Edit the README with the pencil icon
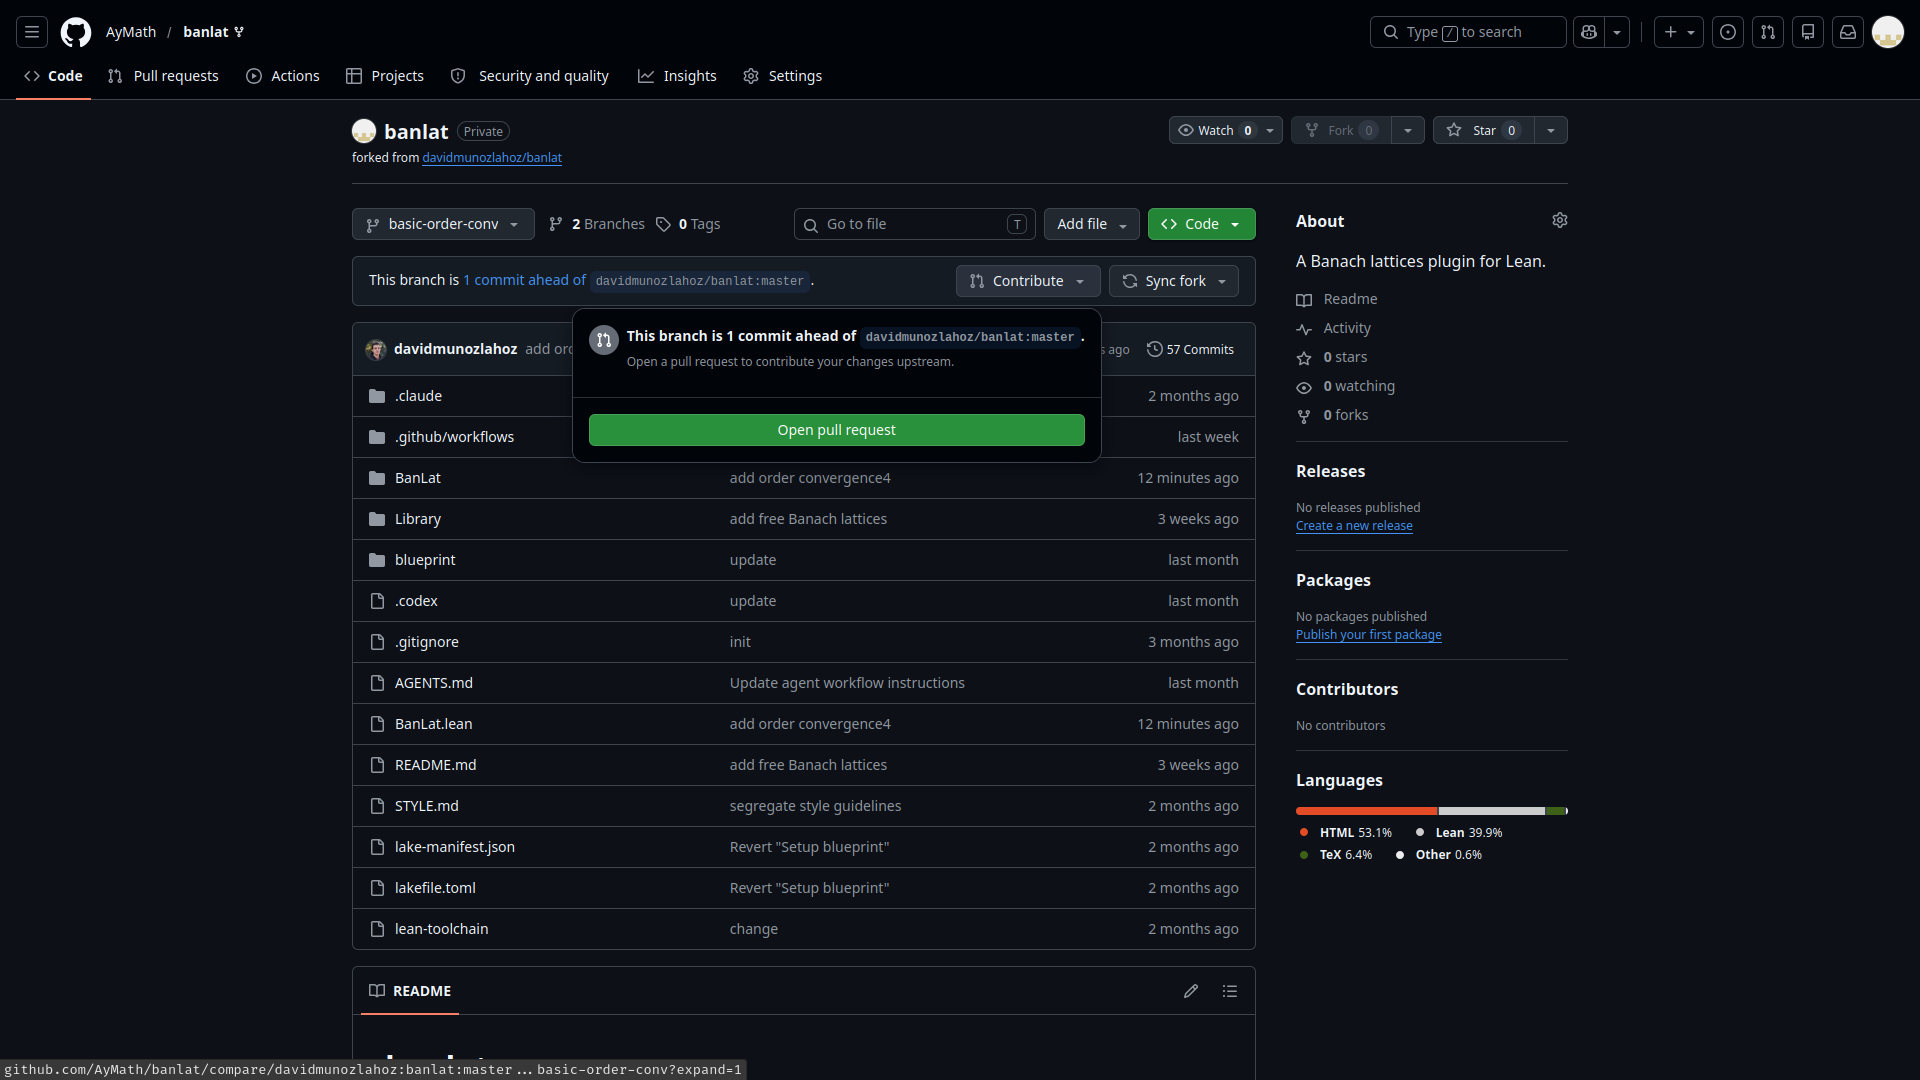 click(1191, 991)
